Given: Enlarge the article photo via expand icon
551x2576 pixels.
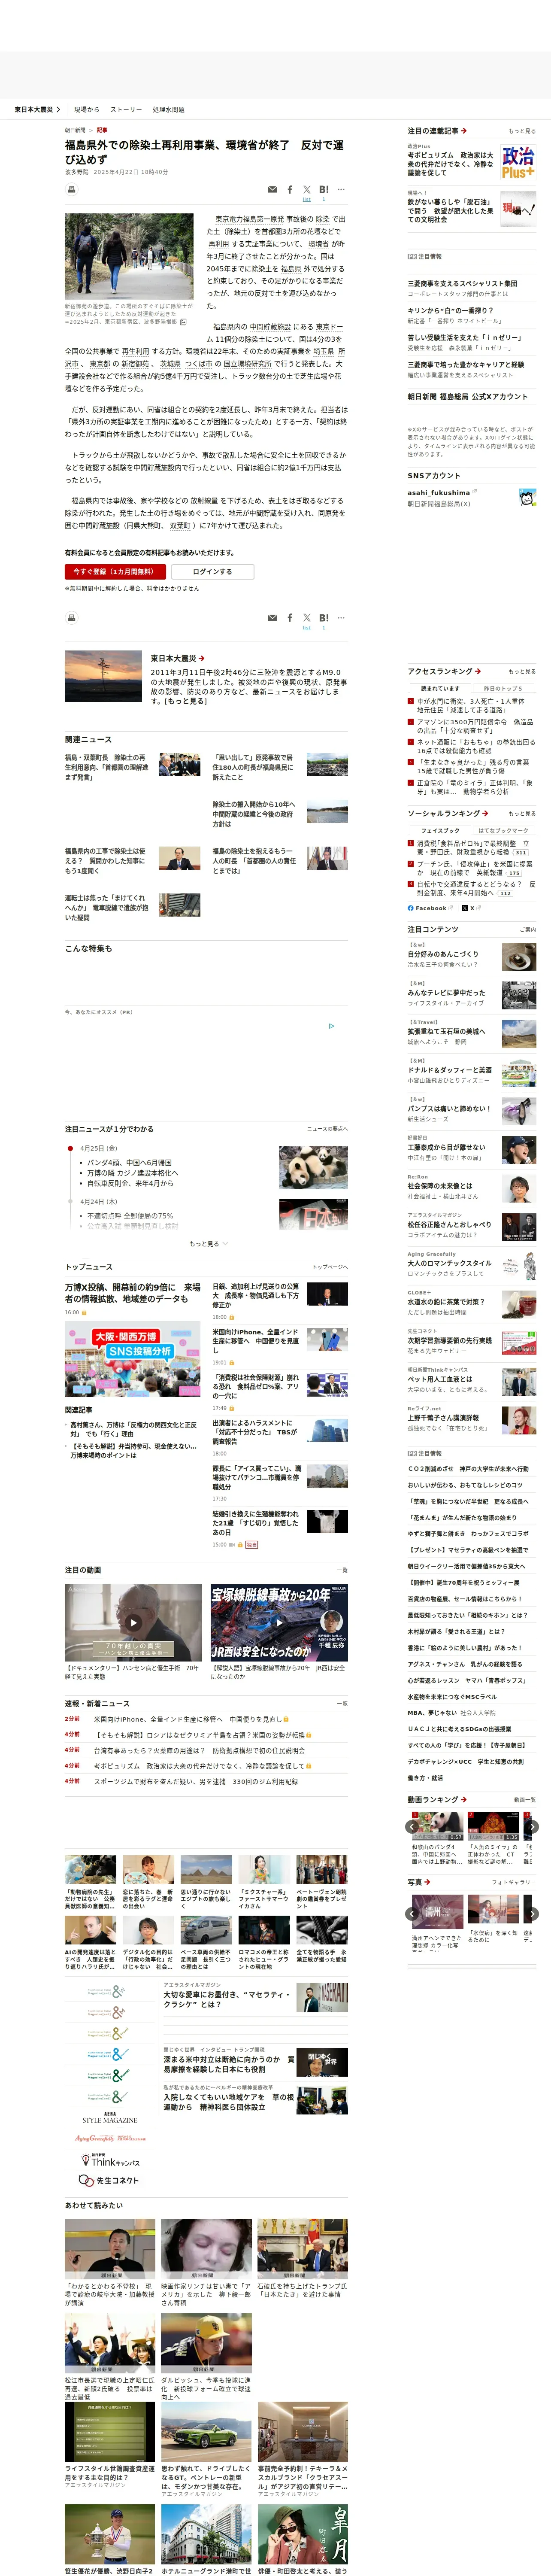Looking at the screenshot, I should 182,322.
